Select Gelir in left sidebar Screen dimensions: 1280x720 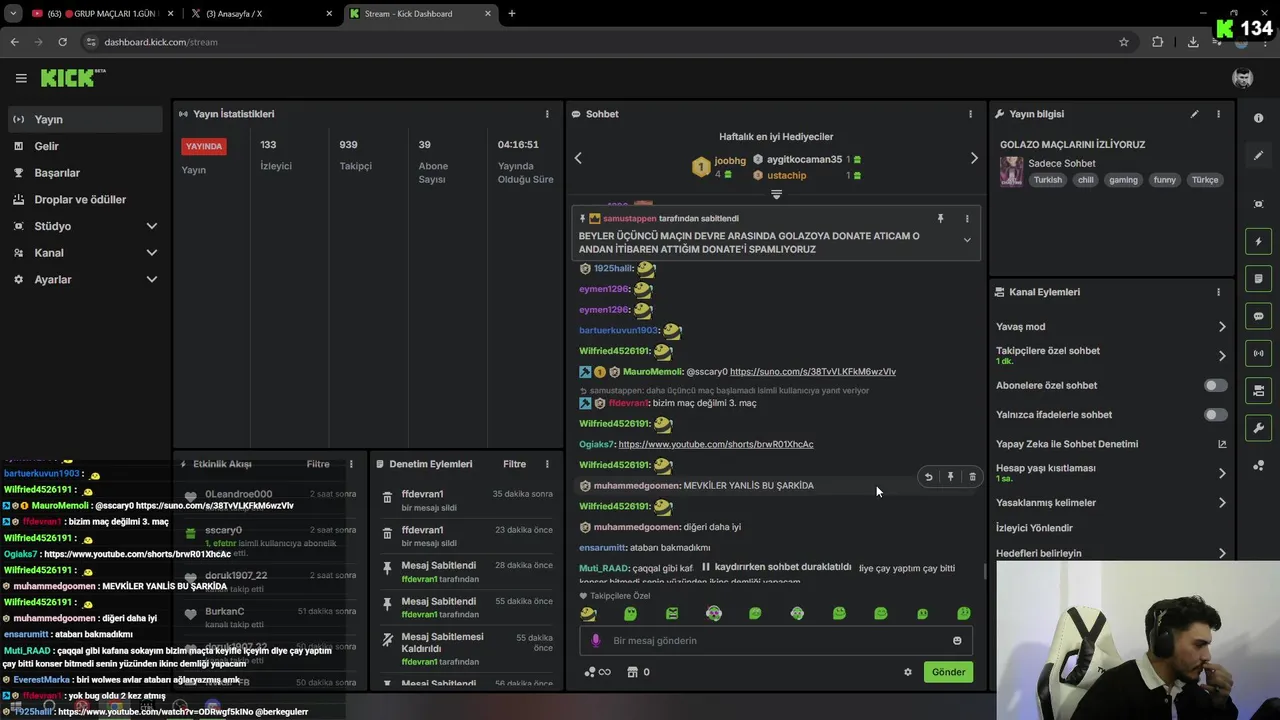(85, 146)
